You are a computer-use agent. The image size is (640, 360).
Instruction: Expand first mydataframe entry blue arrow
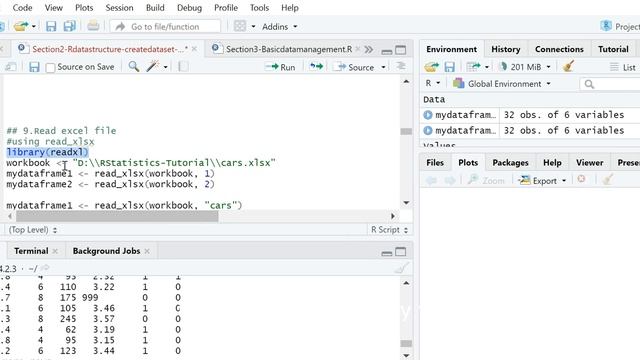pos(428,115)
